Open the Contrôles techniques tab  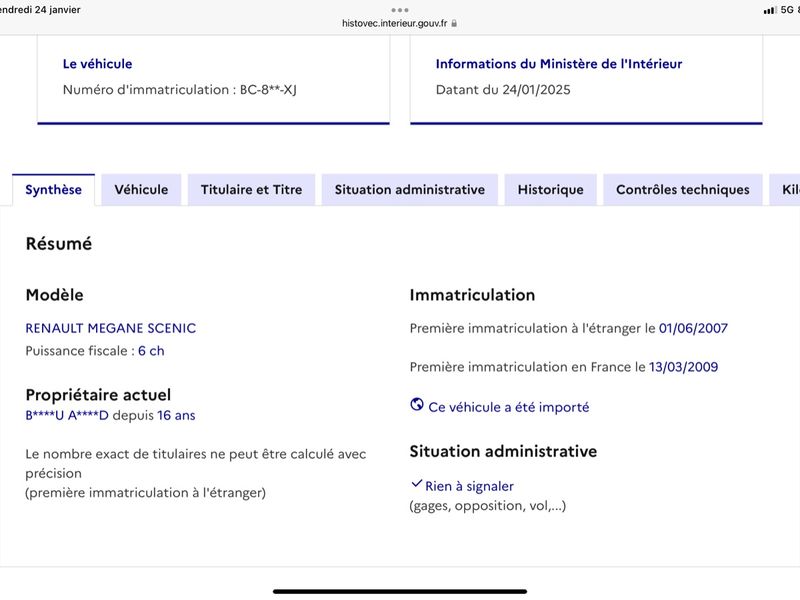(x=683, y=190)
